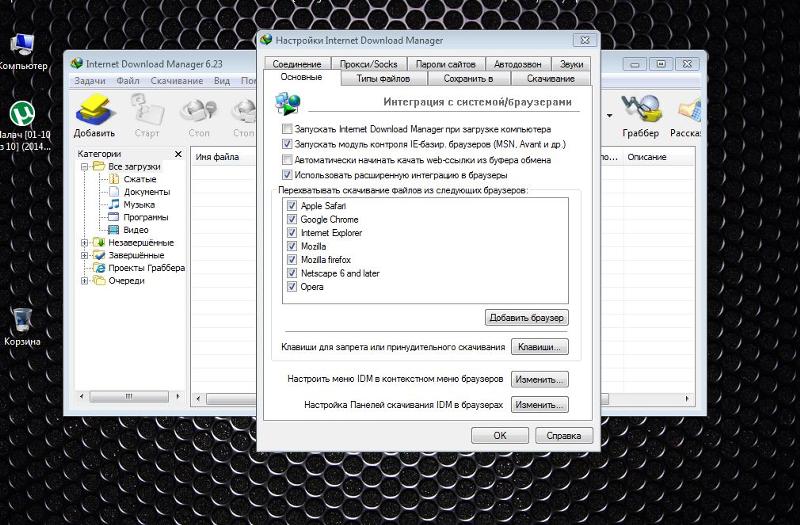The height and width of the screenshot is (525, 800).
Task: Uncheck Apple Safari browser
Action: [x=292, y=205]
